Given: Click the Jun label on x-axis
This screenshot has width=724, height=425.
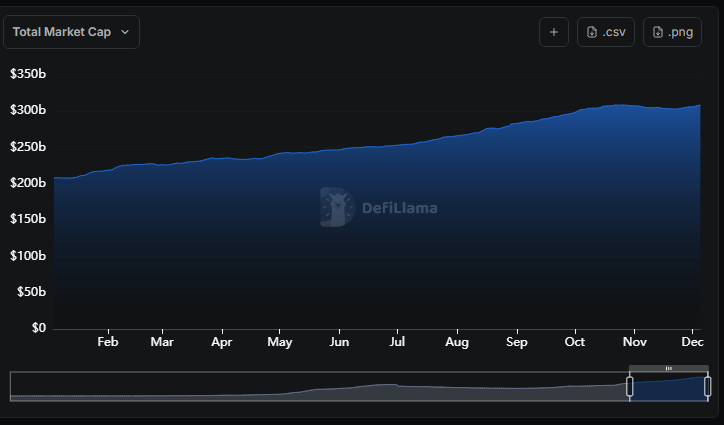Looking at the screenshot, I should coord(339,342).
